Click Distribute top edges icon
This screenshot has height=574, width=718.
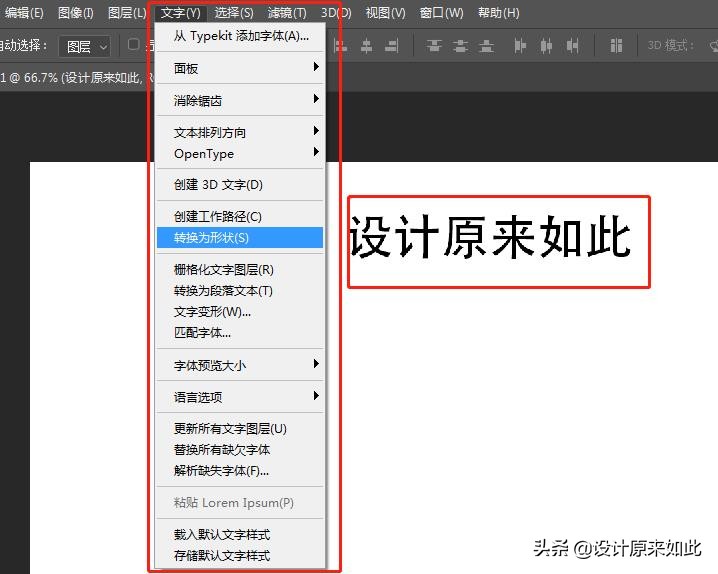pos(434,46)
